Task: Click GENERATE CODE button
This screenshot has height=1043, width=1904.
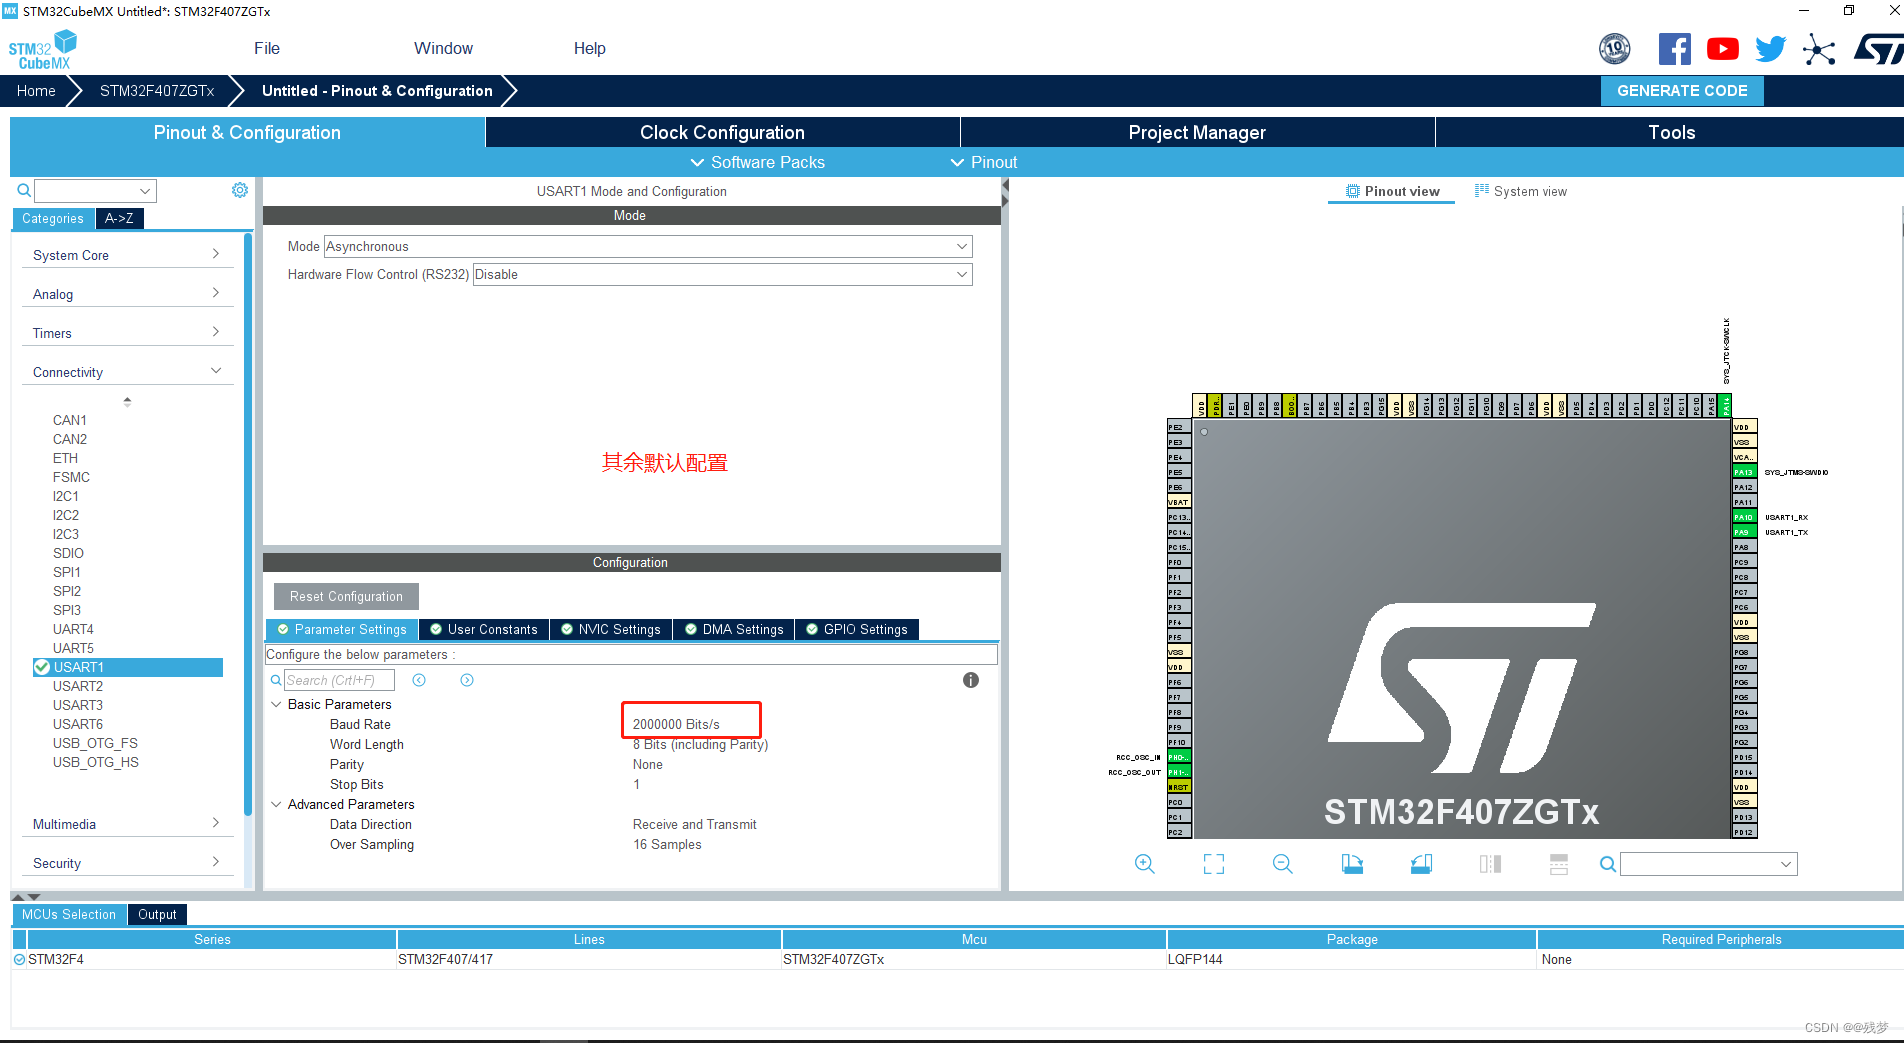Action: click(x=1682, y=90)
